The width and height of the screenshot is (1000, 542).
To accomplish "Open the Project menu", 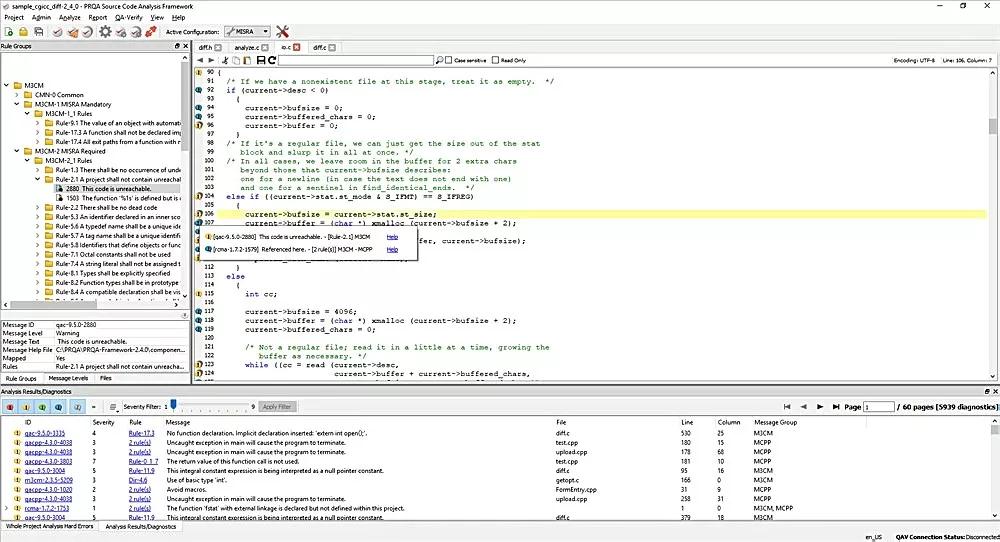I will 14,17.
